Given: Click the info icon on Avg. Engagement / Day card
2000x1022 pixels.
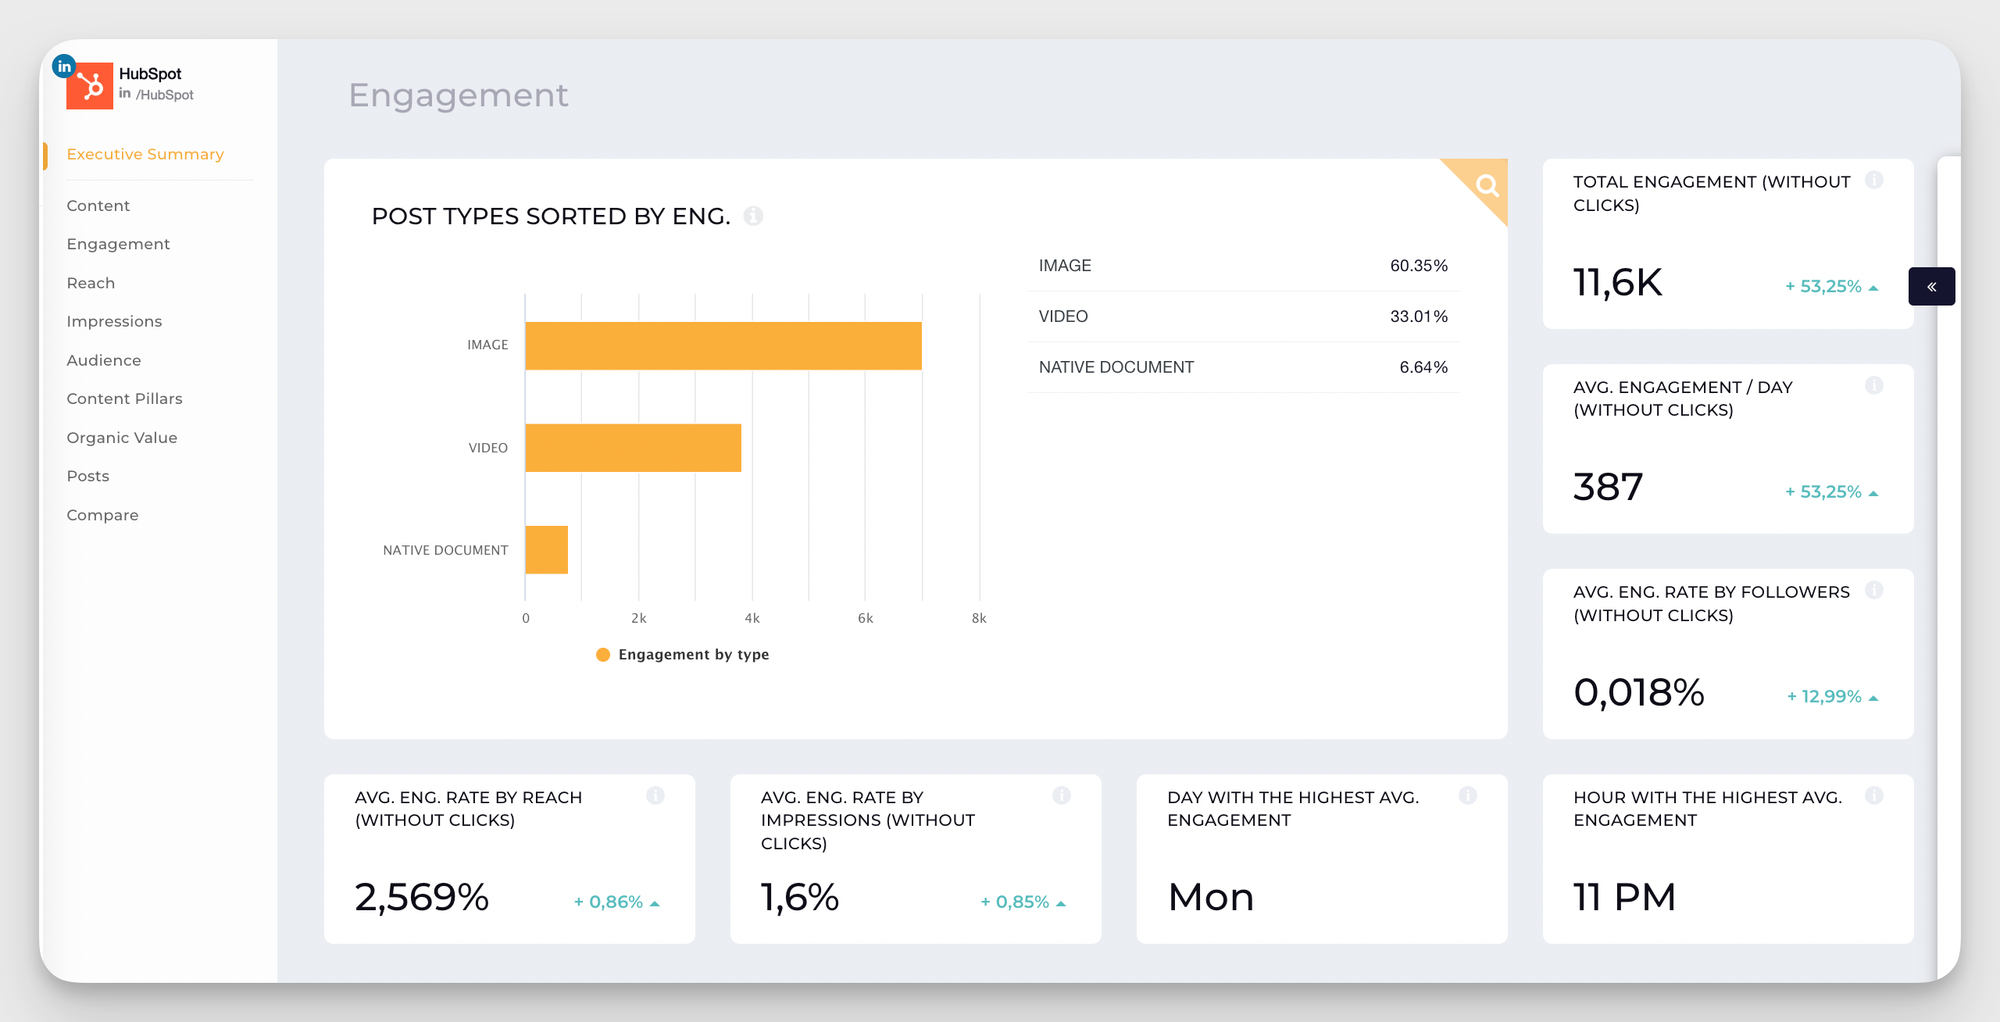Looking at the screenshot, I should 1875,385.
